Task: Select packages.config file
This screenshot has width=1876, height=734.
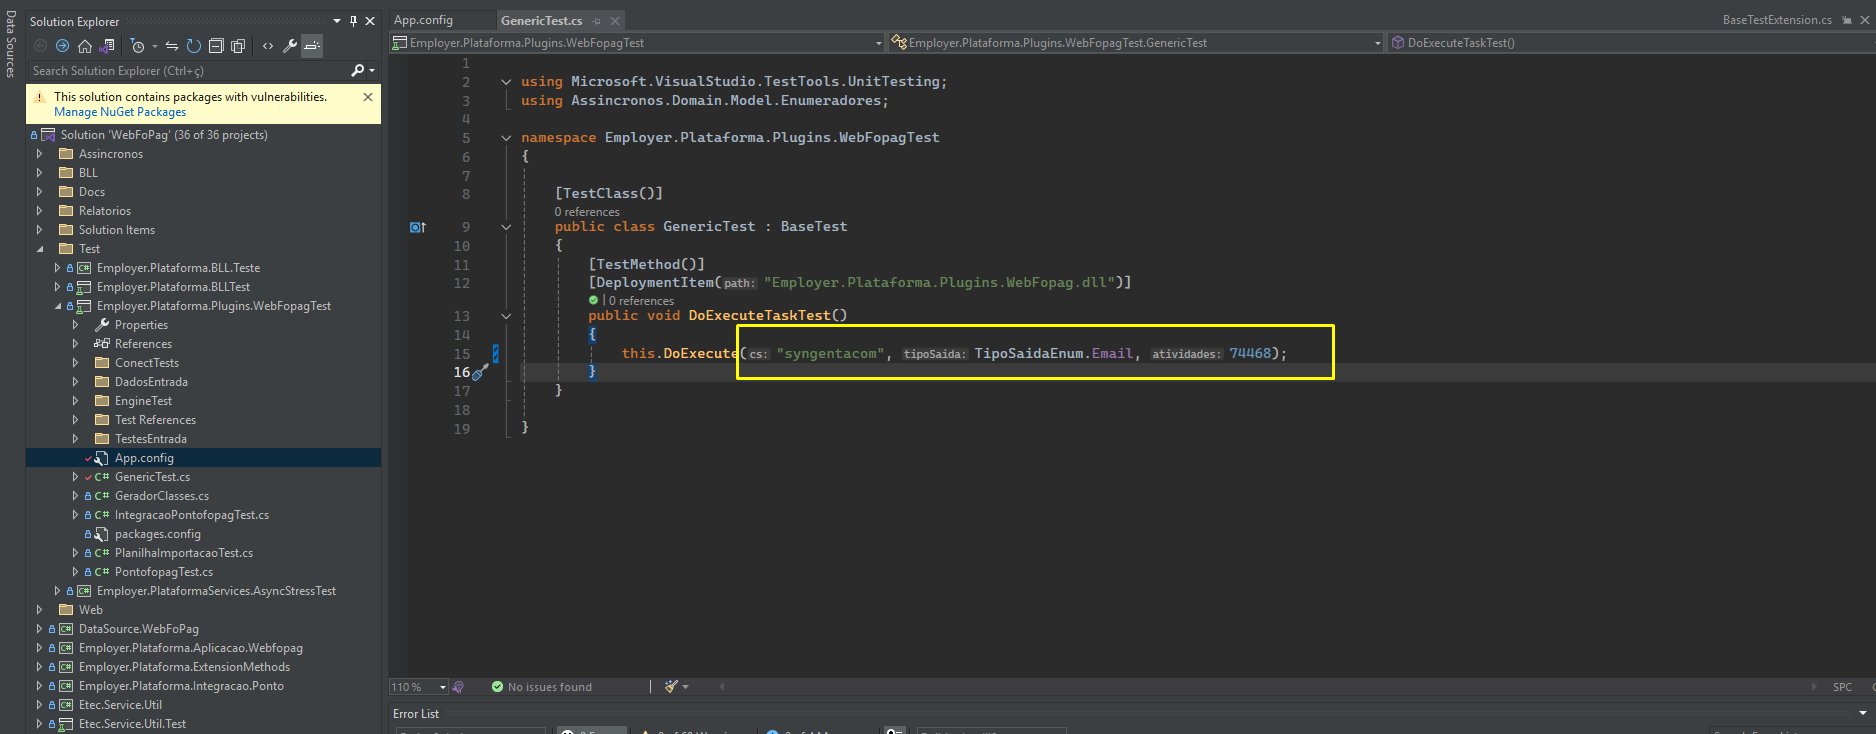Action: coord(158,534)
